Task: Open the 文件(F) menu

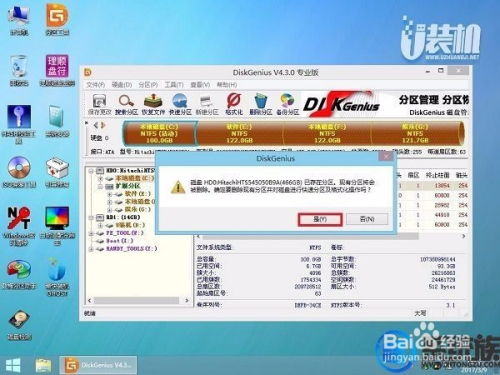Action: tap(96, 85)
